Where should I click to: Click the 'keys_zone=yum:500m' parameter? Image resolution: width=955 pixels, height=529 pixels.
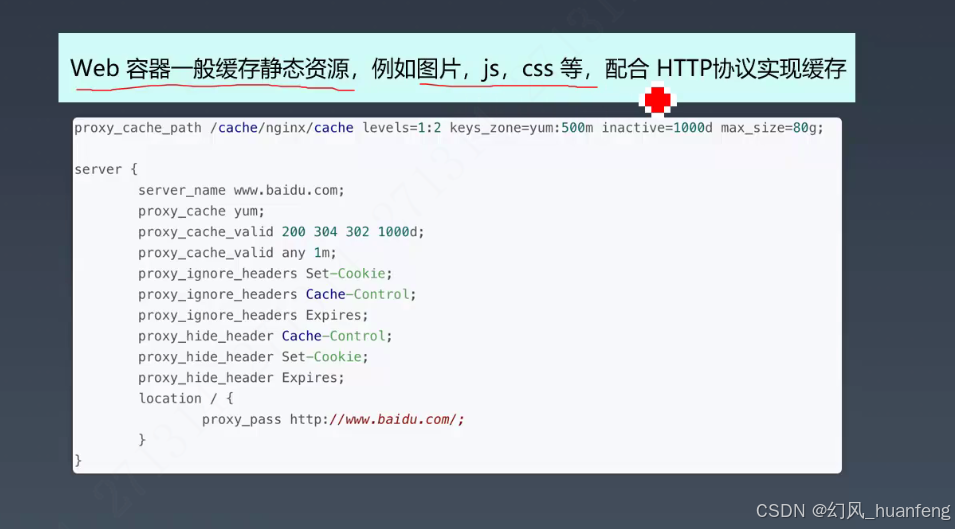coord(521,128)
